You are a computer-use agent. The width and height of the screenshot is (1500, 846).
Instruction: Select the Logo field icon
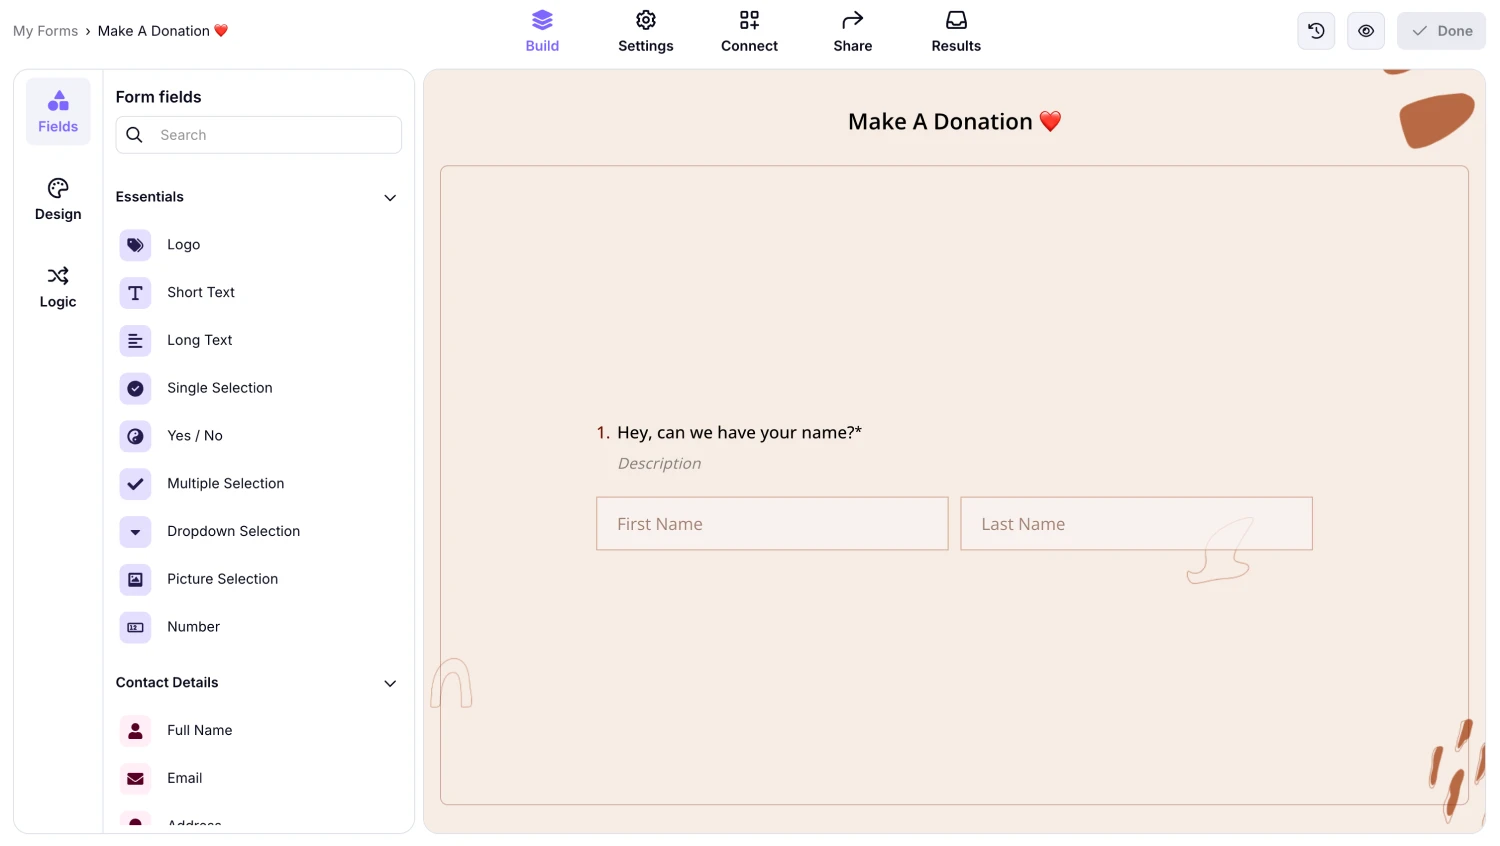[135, 245]
